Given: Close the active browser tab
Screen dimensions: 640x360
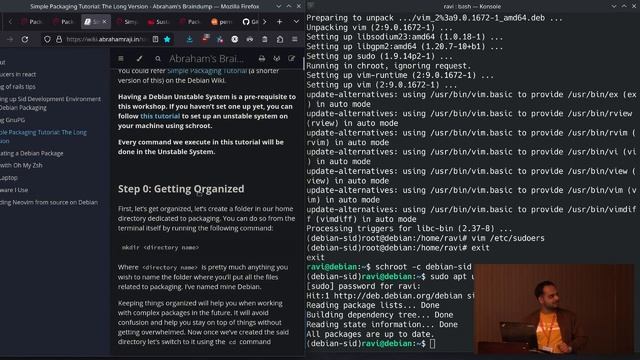Looking at the screenshot, I should [104, 22].
